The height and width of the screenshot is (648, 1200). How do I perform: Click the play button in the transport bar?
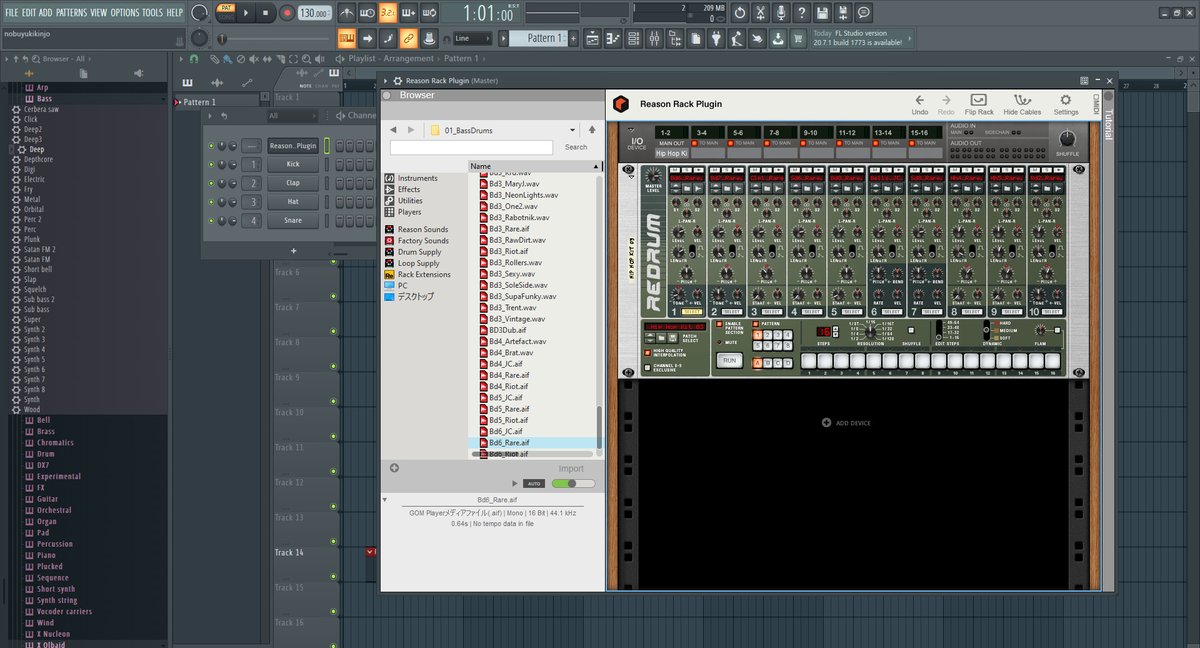point(248,13)
